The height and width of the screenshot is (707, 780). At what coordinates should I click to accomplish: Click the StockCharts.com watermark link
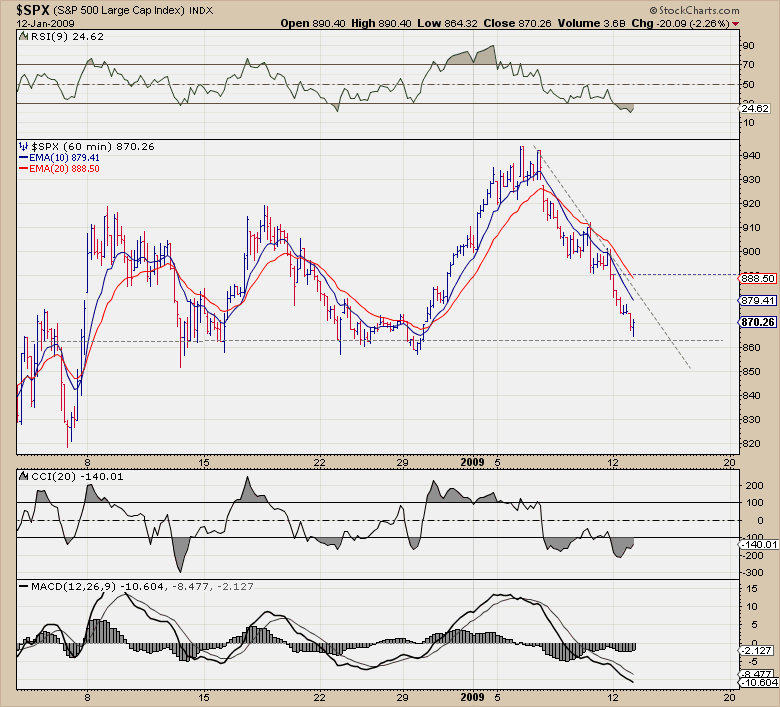pos(694,10)
